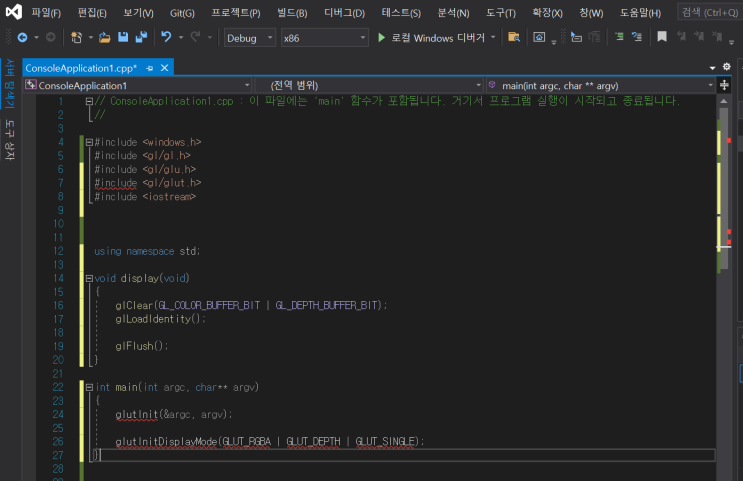The width and height of the screenshot is (743, 481).
Task: Click the #include <gl/glut.h> line
Action: [148, 183]
